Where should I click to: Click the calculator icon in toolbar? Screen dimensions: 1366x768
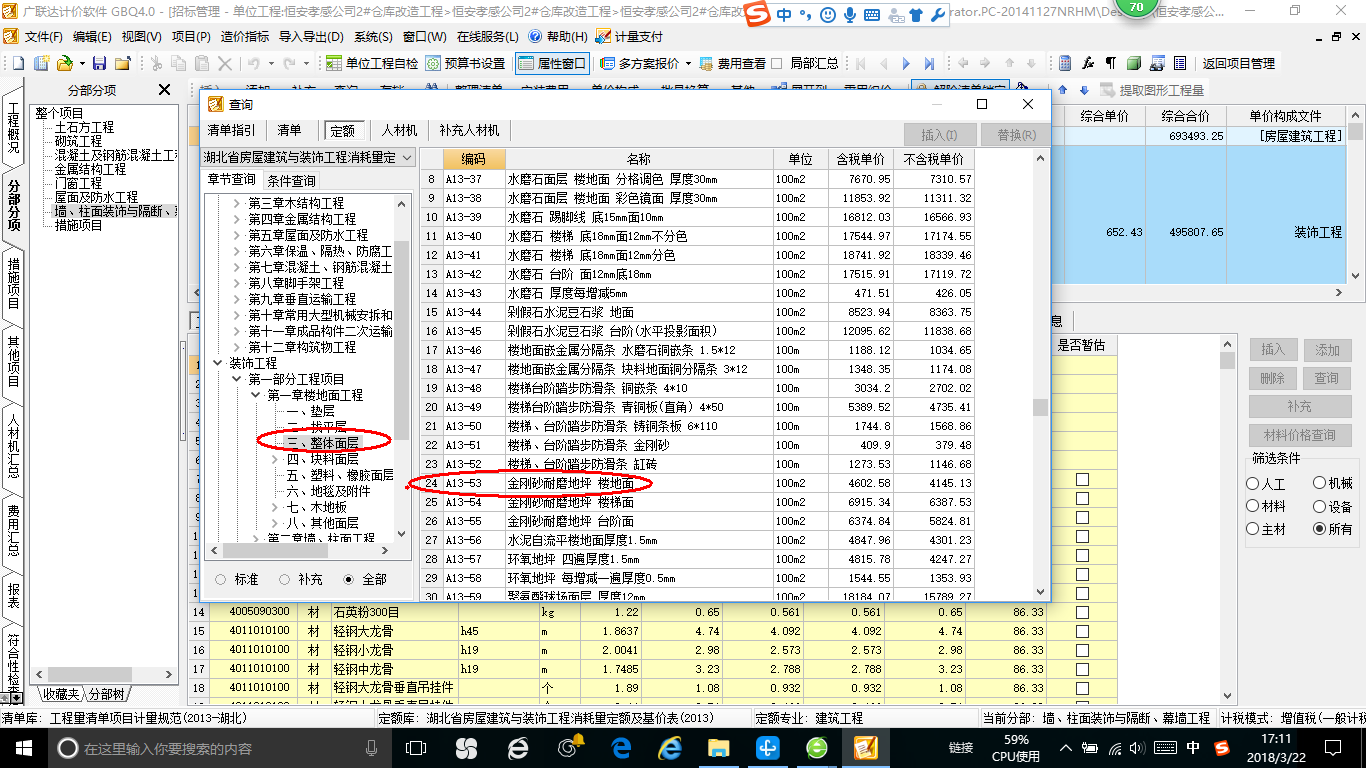click(x=1065, y=63)
